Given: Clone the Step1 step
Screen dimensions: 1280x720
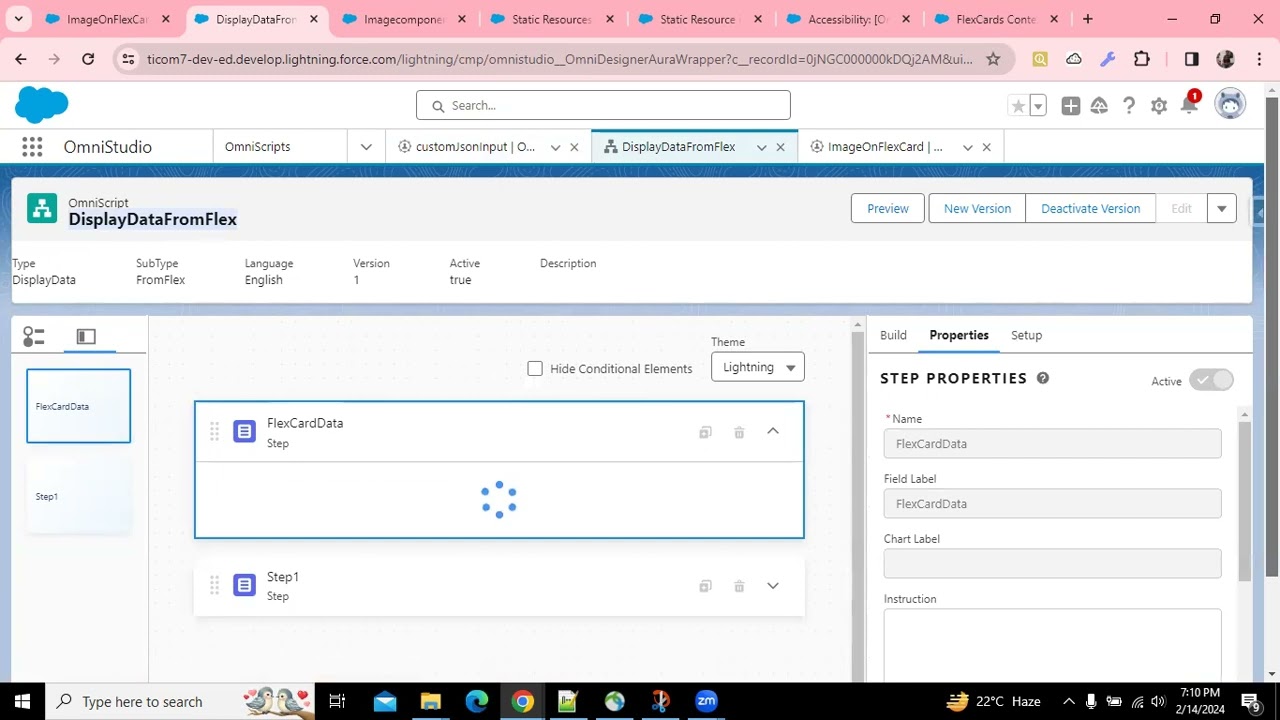Looking at the screenshot, I should pos(705,586).
